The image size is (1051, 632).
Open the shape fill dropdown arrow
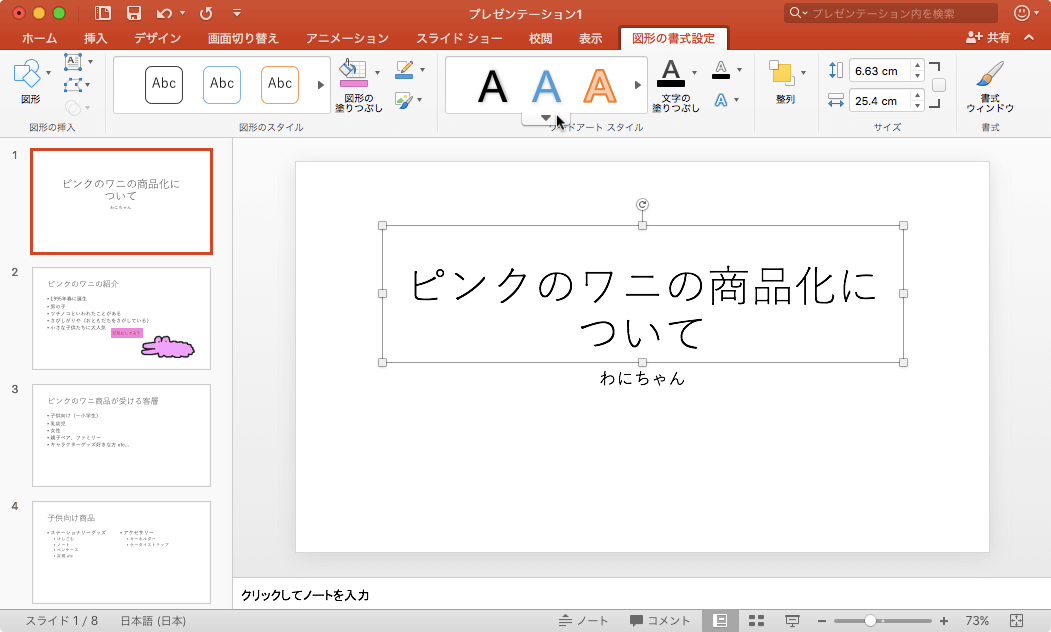click(378, 72)
